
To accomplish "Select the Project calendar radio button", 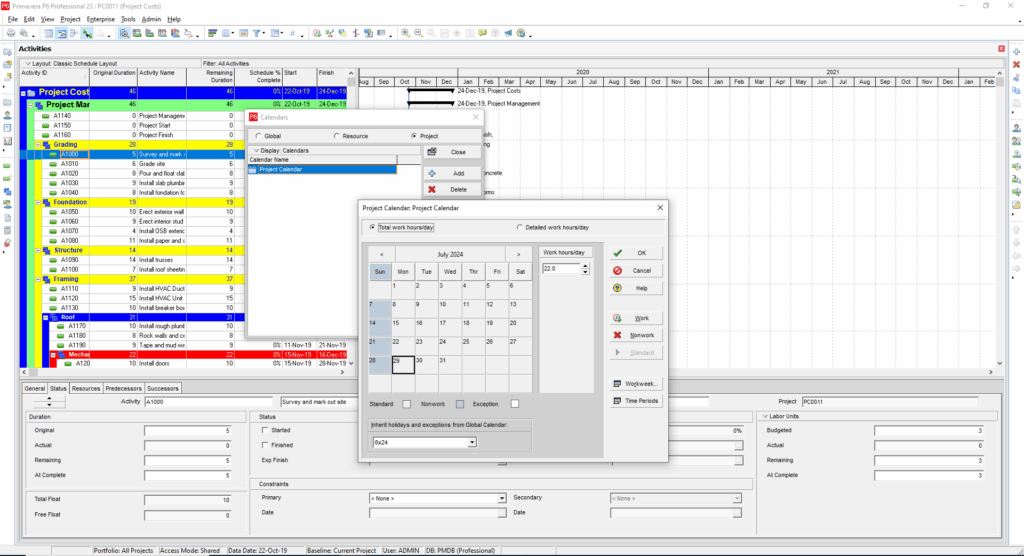I will pos(414,136).
